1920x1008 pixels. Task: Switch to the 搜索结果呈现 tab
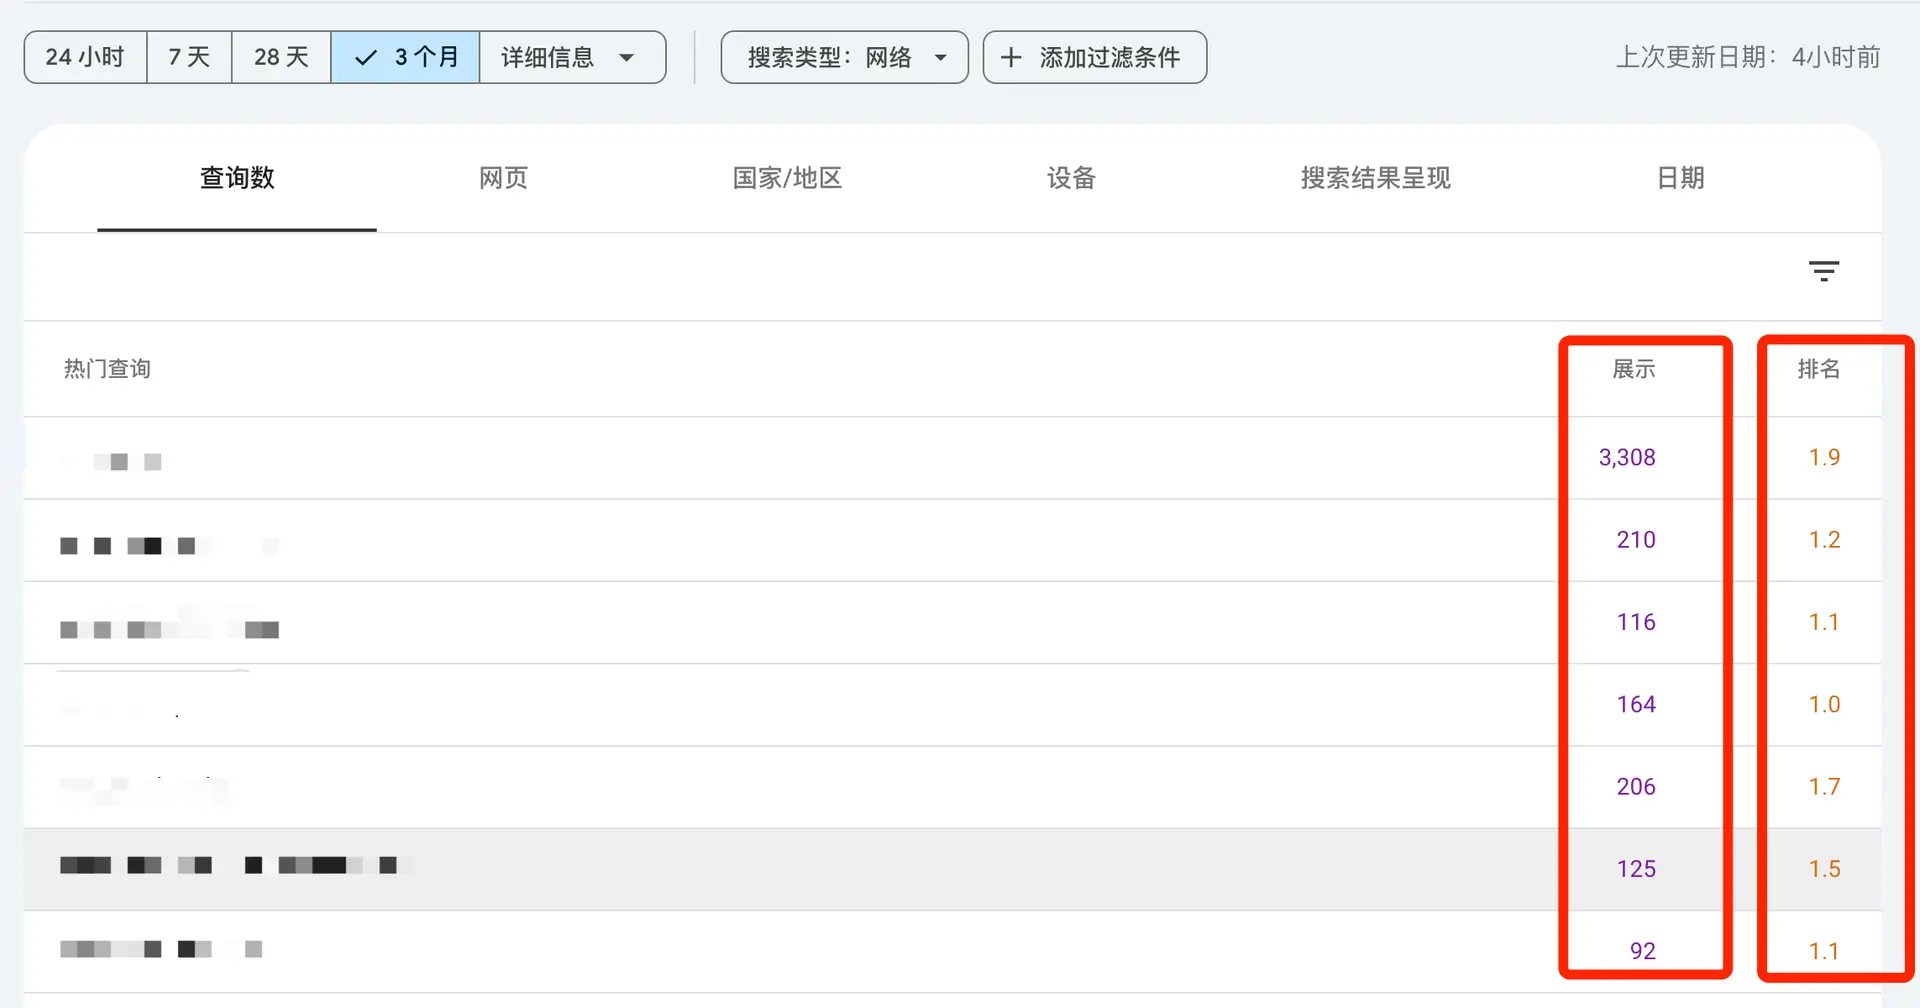pyautogui.click(x=1375, y=178)
